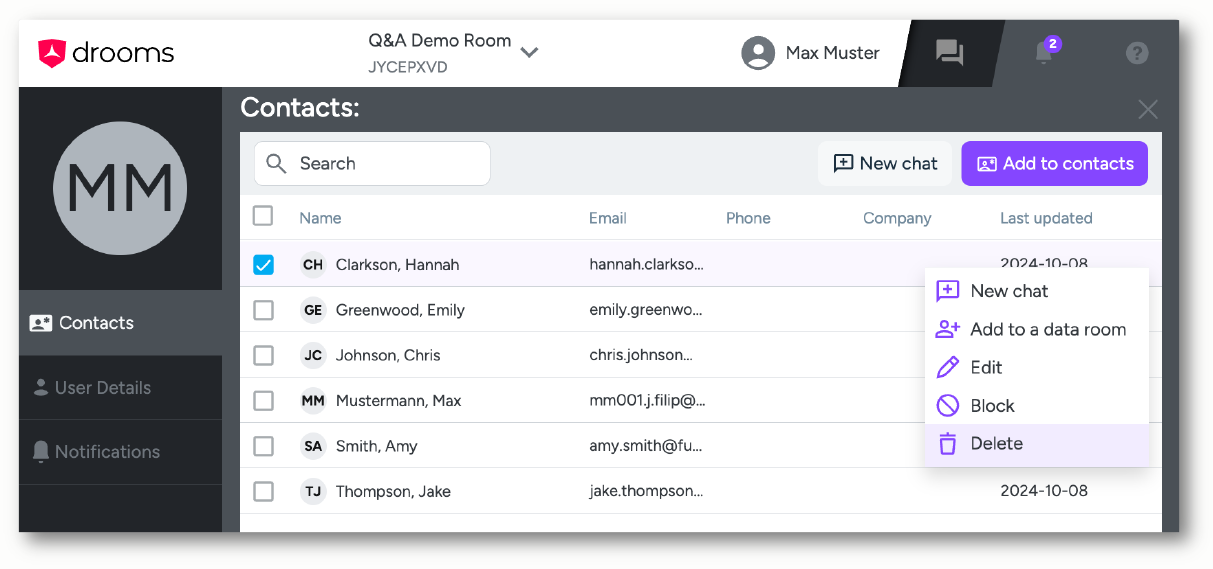Tick the checkbox for Greenwood, Emily
The height and width of the screenshot is (569, 1213).
click(x=263, y=310)
